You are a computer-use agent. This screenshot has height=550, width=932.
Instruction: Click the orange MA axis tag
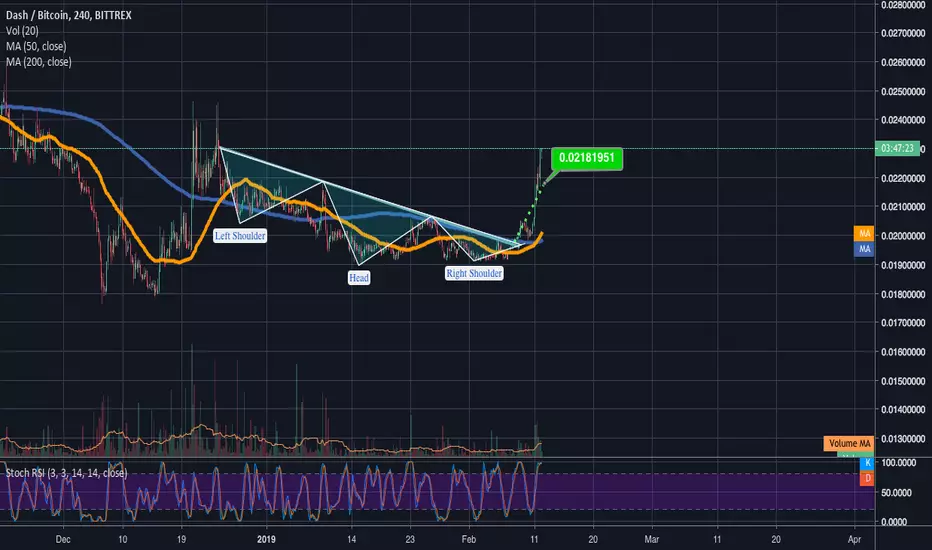(x=864, y=234)
